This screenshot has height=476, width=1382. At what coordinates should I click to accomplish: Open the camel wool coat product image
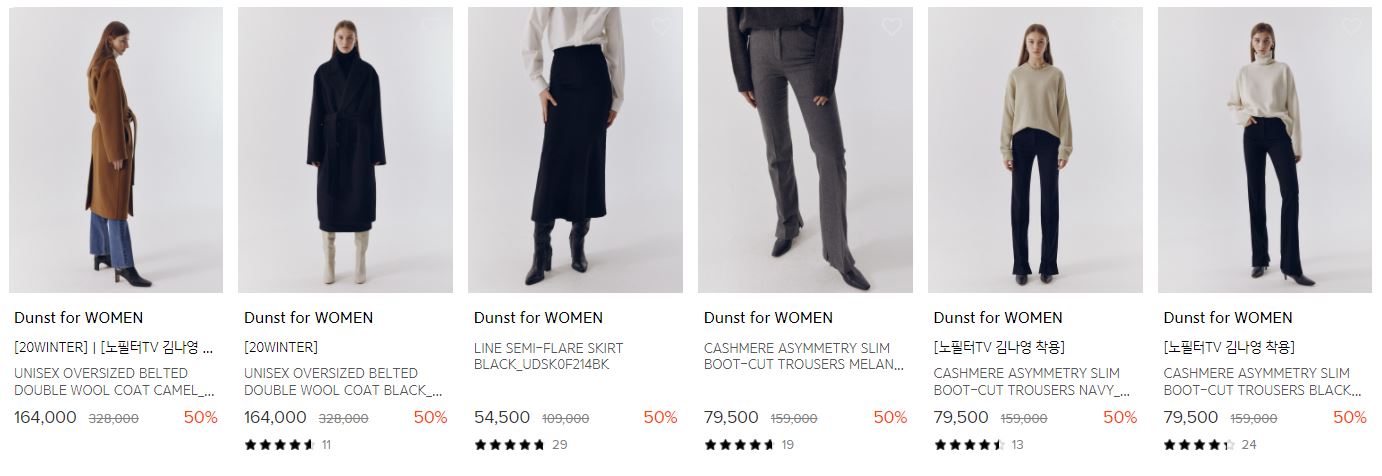click(x=116, y=150)
